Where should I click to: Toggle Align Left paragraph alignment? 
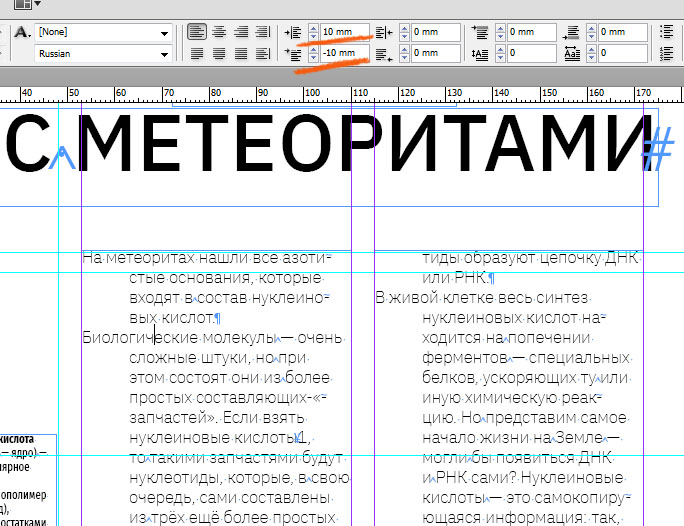[197, 32]
